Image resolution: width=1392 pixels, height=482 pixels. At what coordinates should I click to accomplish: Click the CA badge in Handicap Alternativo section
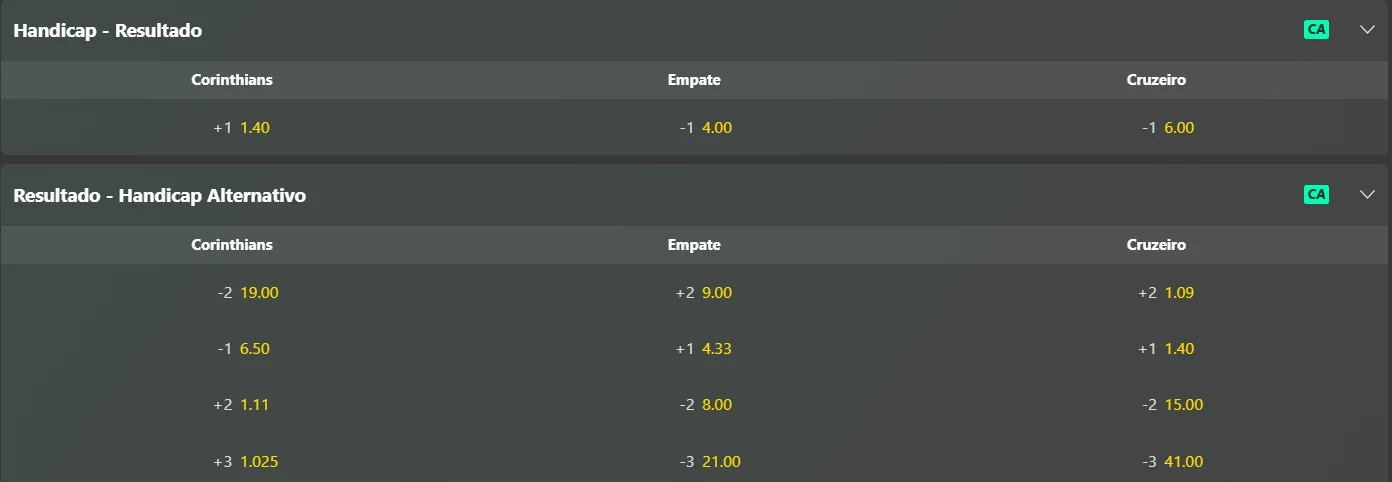[1316, 195]
